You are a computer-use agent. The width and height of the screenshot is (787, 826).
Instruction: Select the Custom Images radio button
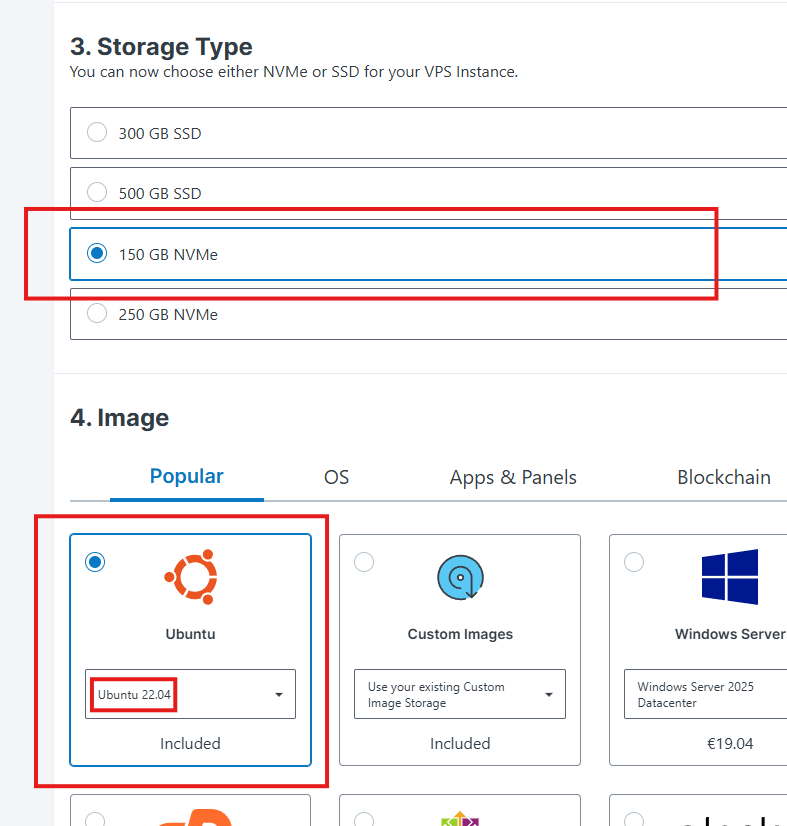point(364,562)
